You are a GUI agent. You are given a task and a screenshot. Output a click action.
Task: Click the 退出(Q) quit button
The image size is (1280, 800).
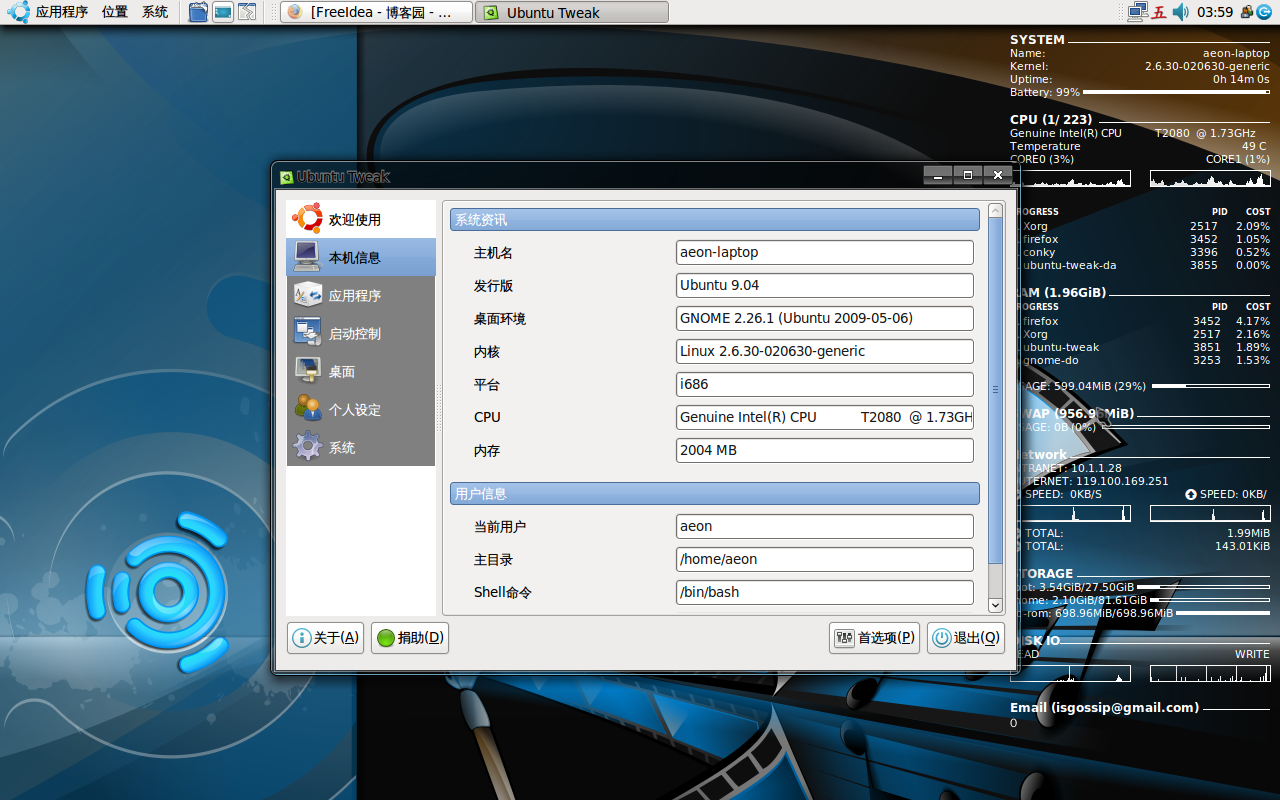coord(966,638)
